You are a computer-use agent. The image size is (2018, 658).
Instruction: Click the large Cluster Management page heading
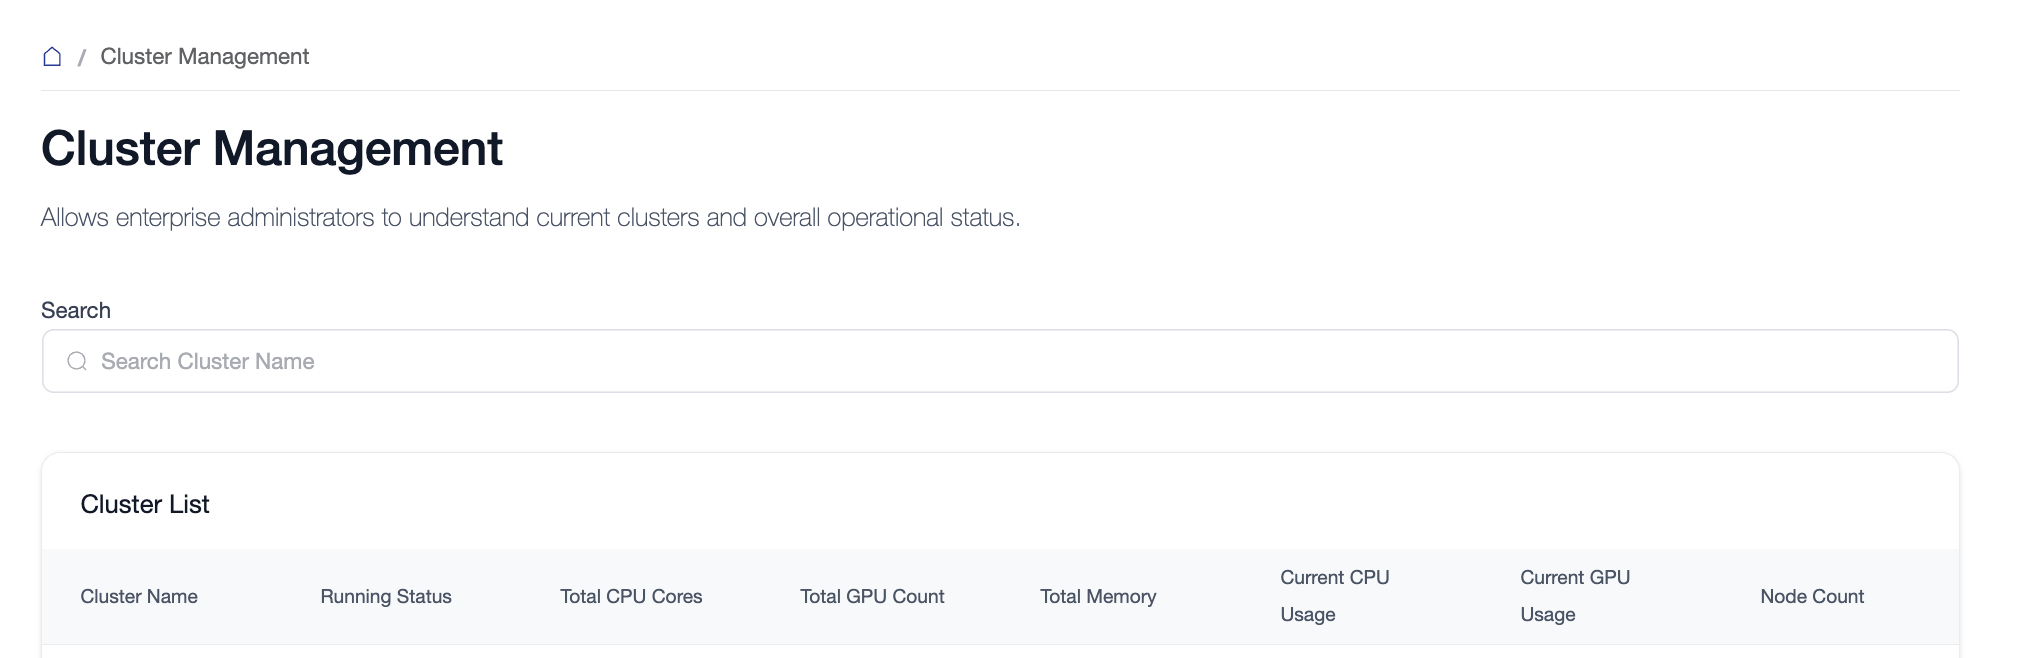click(271, 149)
